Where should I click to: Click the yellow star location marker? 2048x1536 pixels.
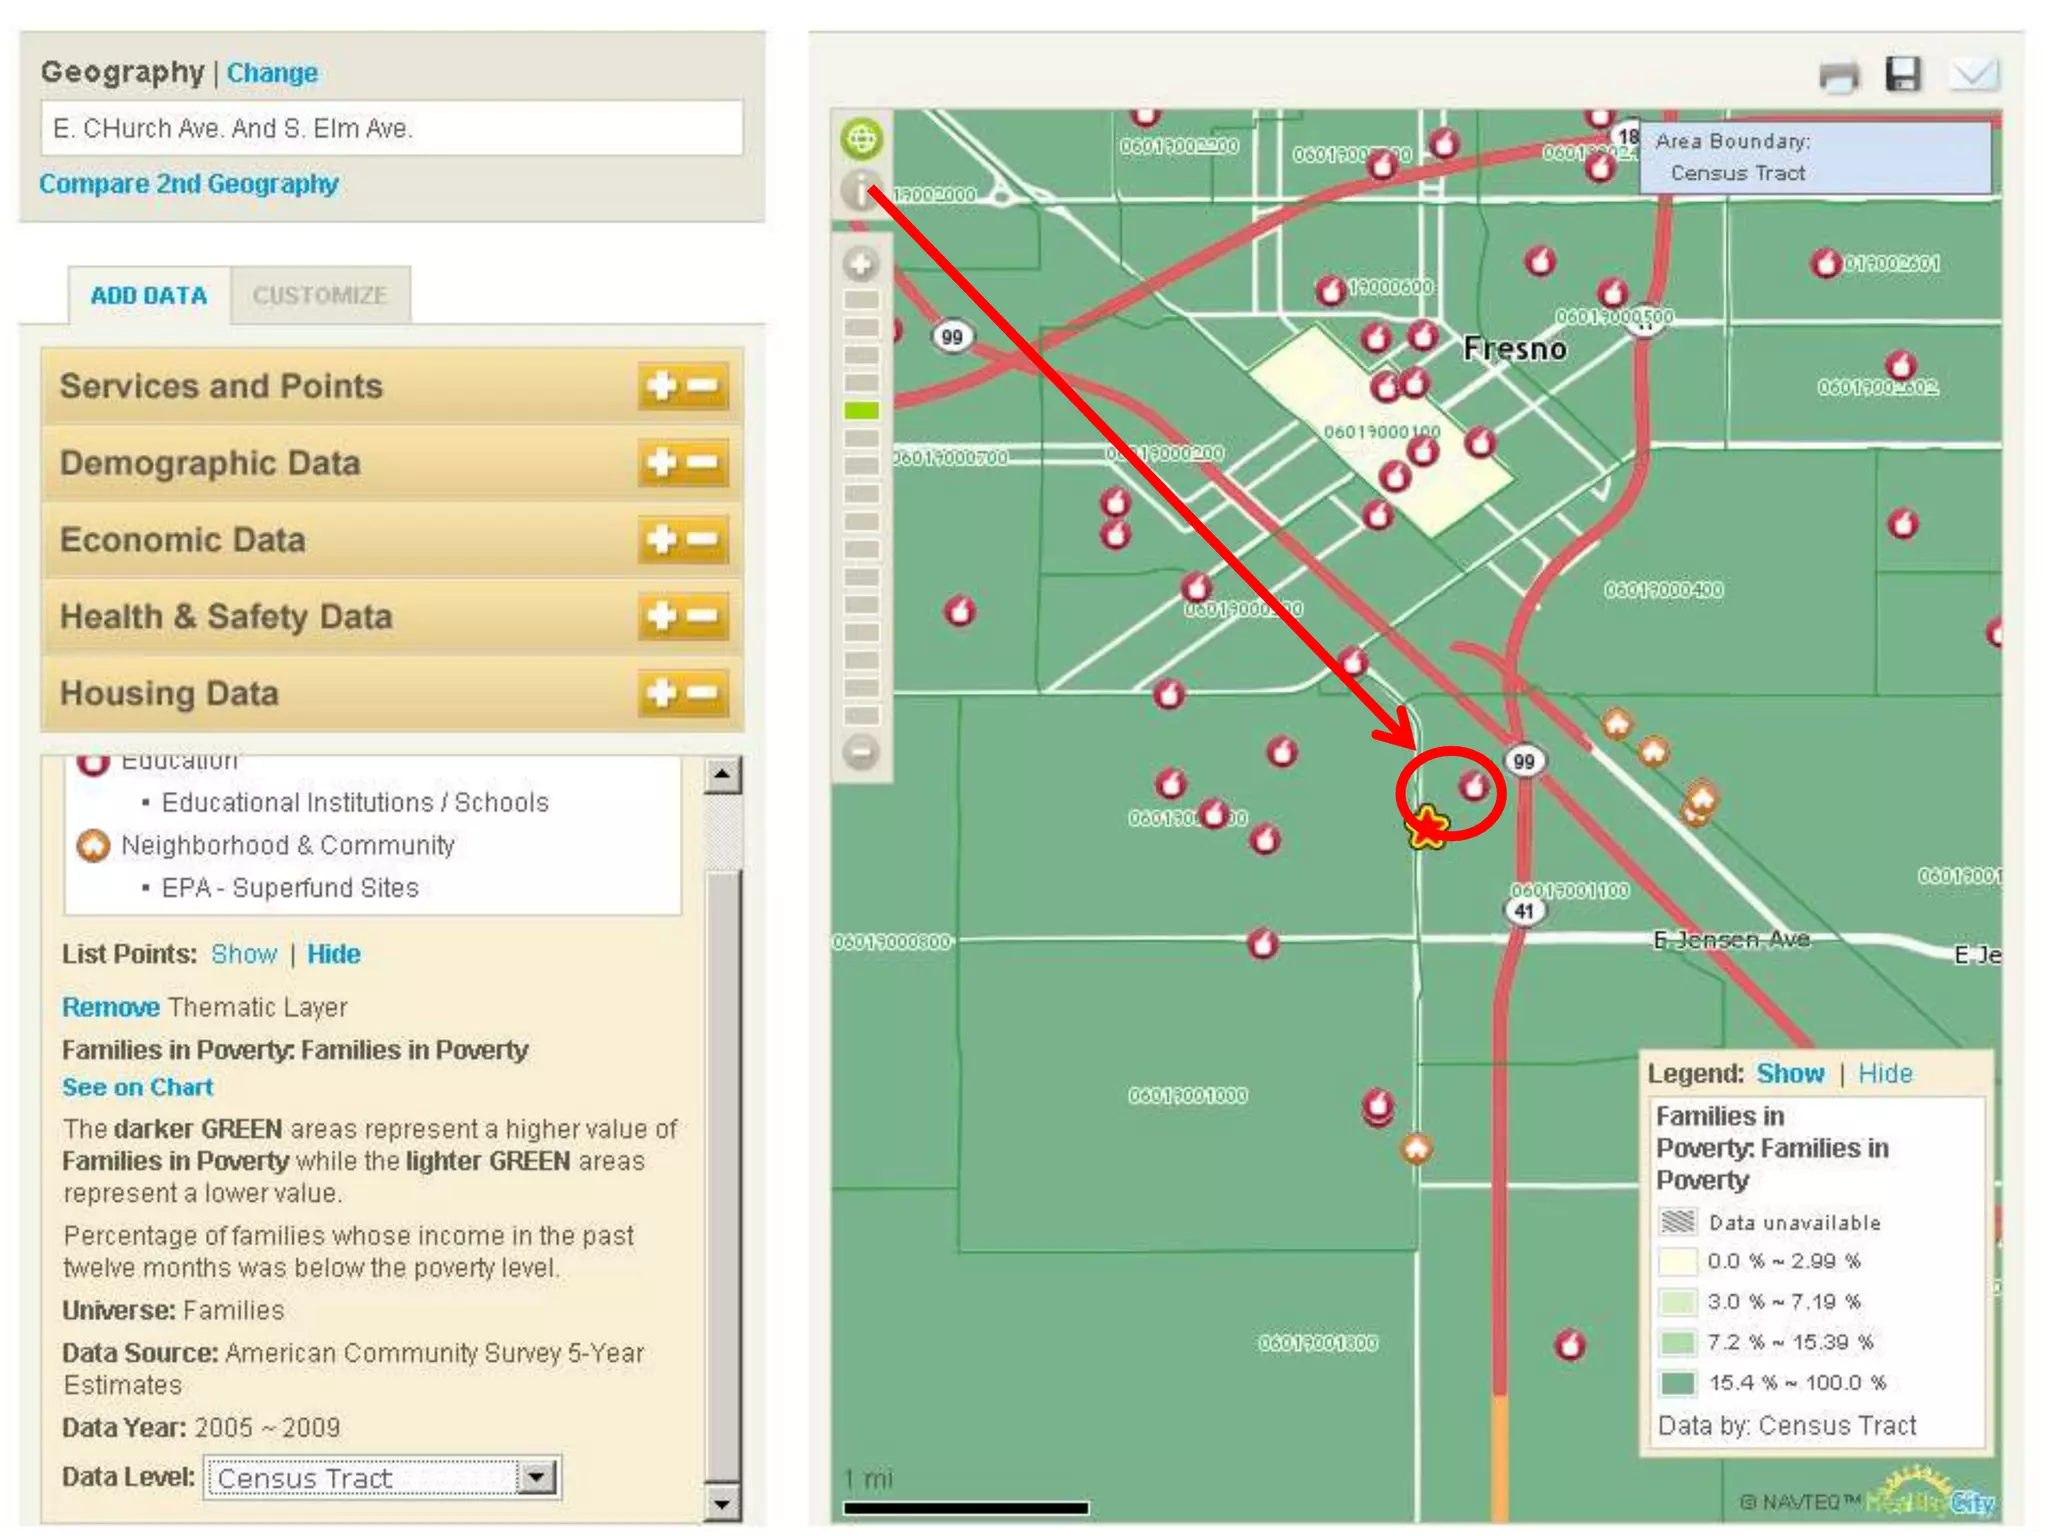tap(1427, 827)
